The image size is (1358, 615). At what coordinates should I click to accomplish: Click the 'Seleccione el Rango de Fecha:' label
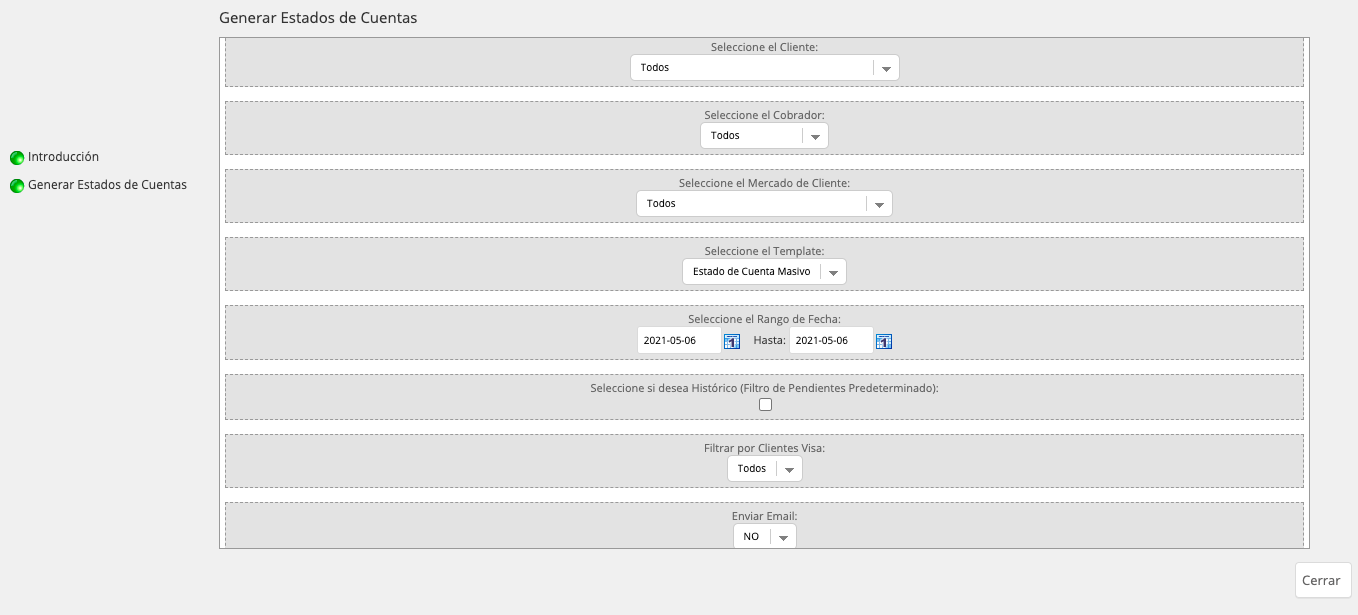(x=765, y=319)
